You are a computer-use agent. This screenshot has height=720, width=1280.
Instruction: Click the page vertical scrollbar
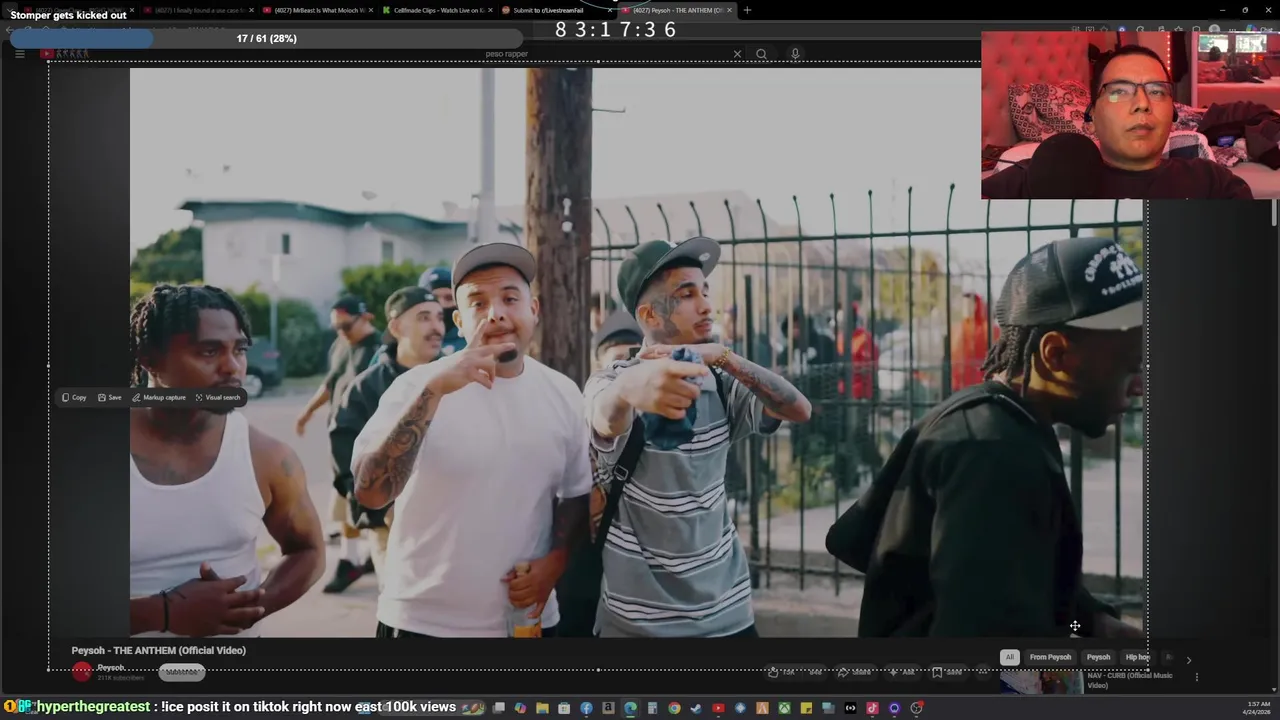tap(1274, 212)
